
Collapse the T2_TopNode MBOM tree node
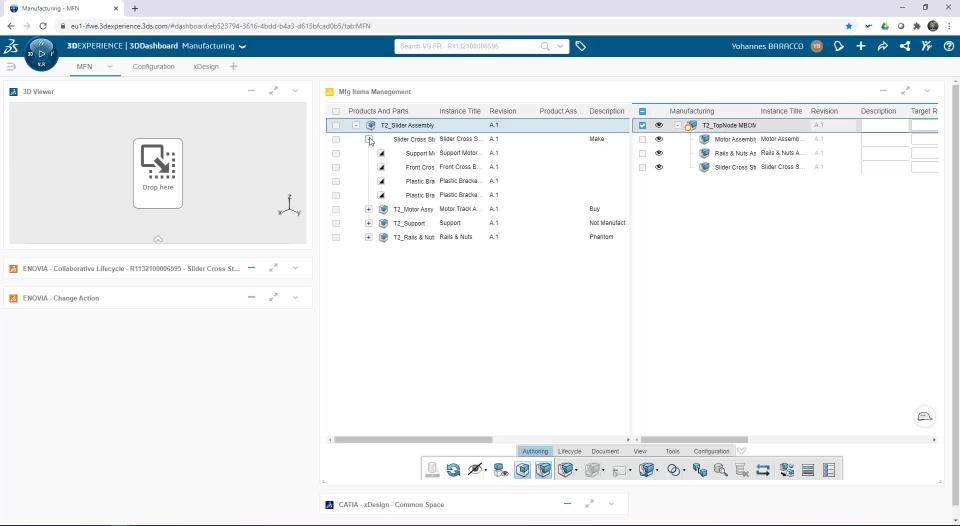pos(678,126)
